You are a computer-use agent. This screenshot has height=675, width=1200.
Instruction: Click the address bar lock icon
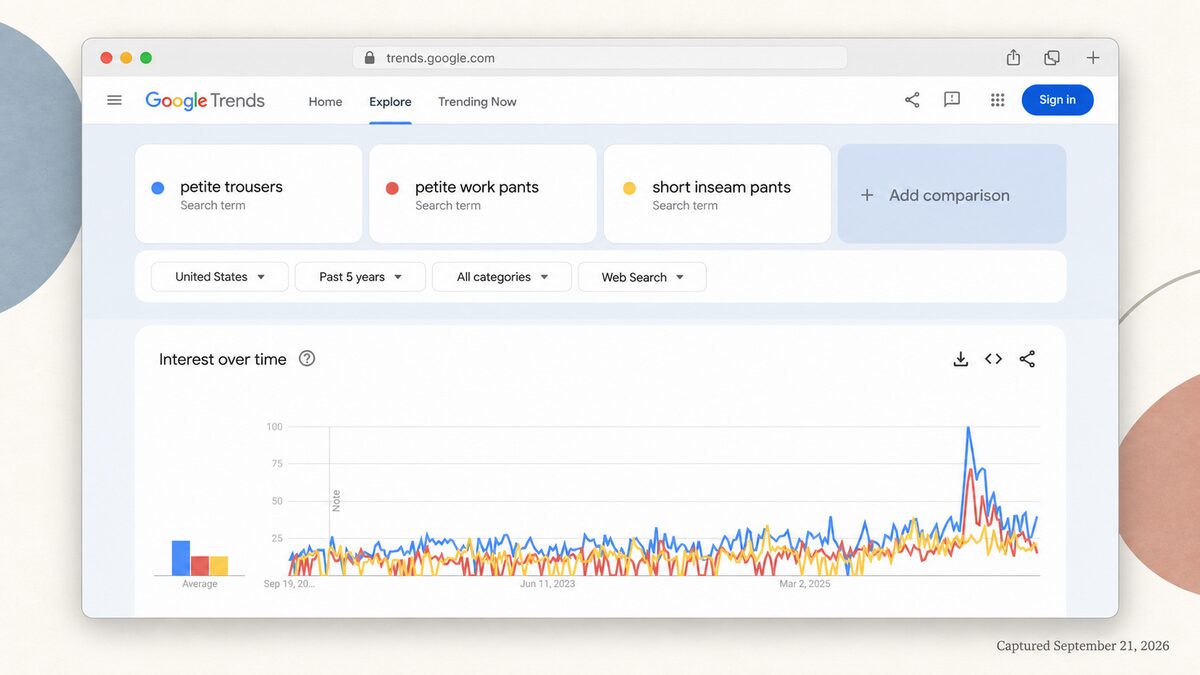coord(369,58)
